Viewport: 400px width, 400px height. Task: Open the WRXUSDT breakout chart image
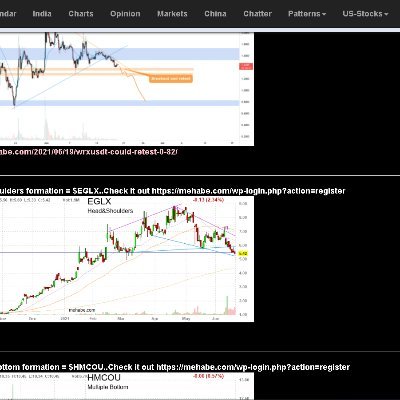click(x=127, y=89)
